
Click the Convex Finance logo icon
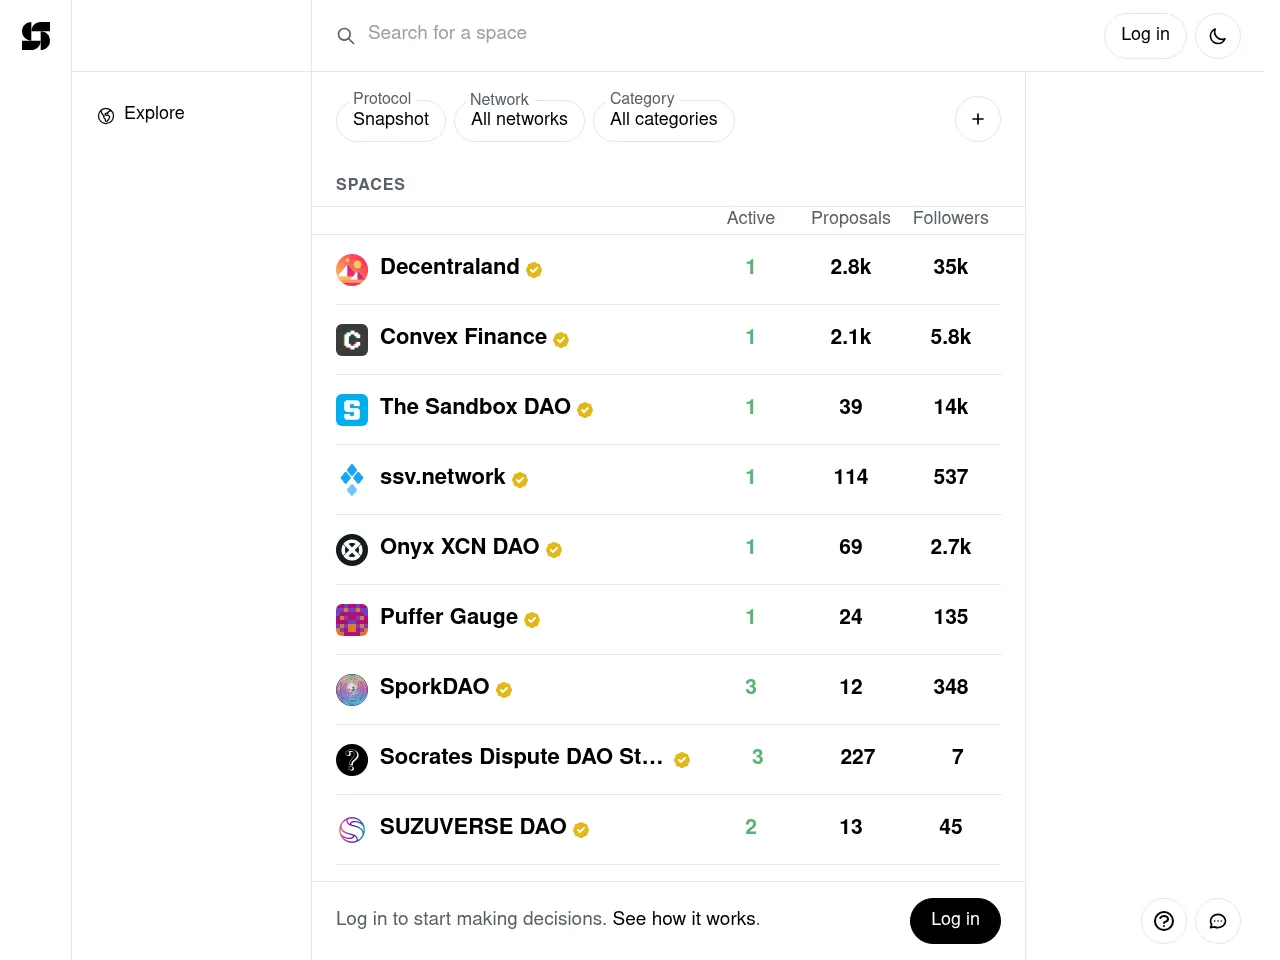[x=352, y=340]
